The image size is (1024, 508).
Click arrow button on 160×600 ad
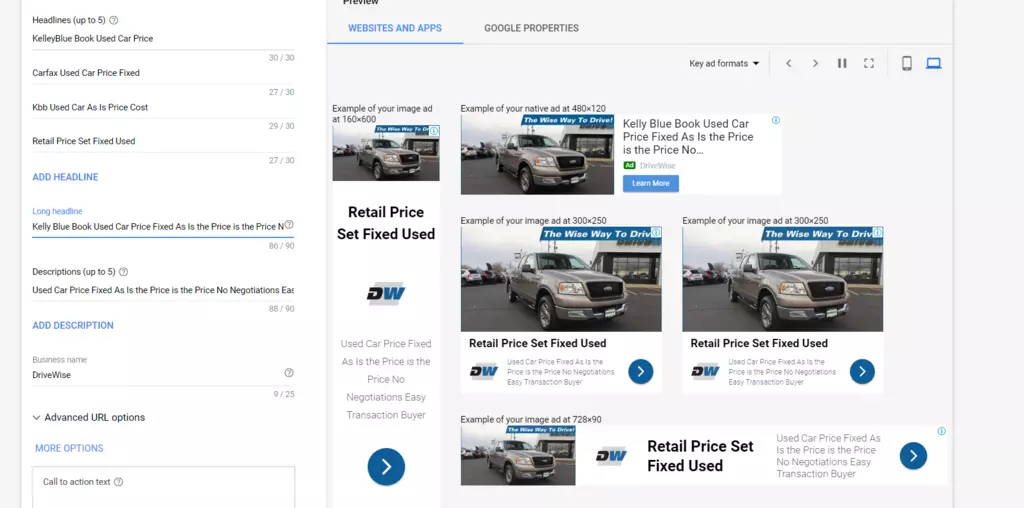pyautogui.click(x=386, y=467)
